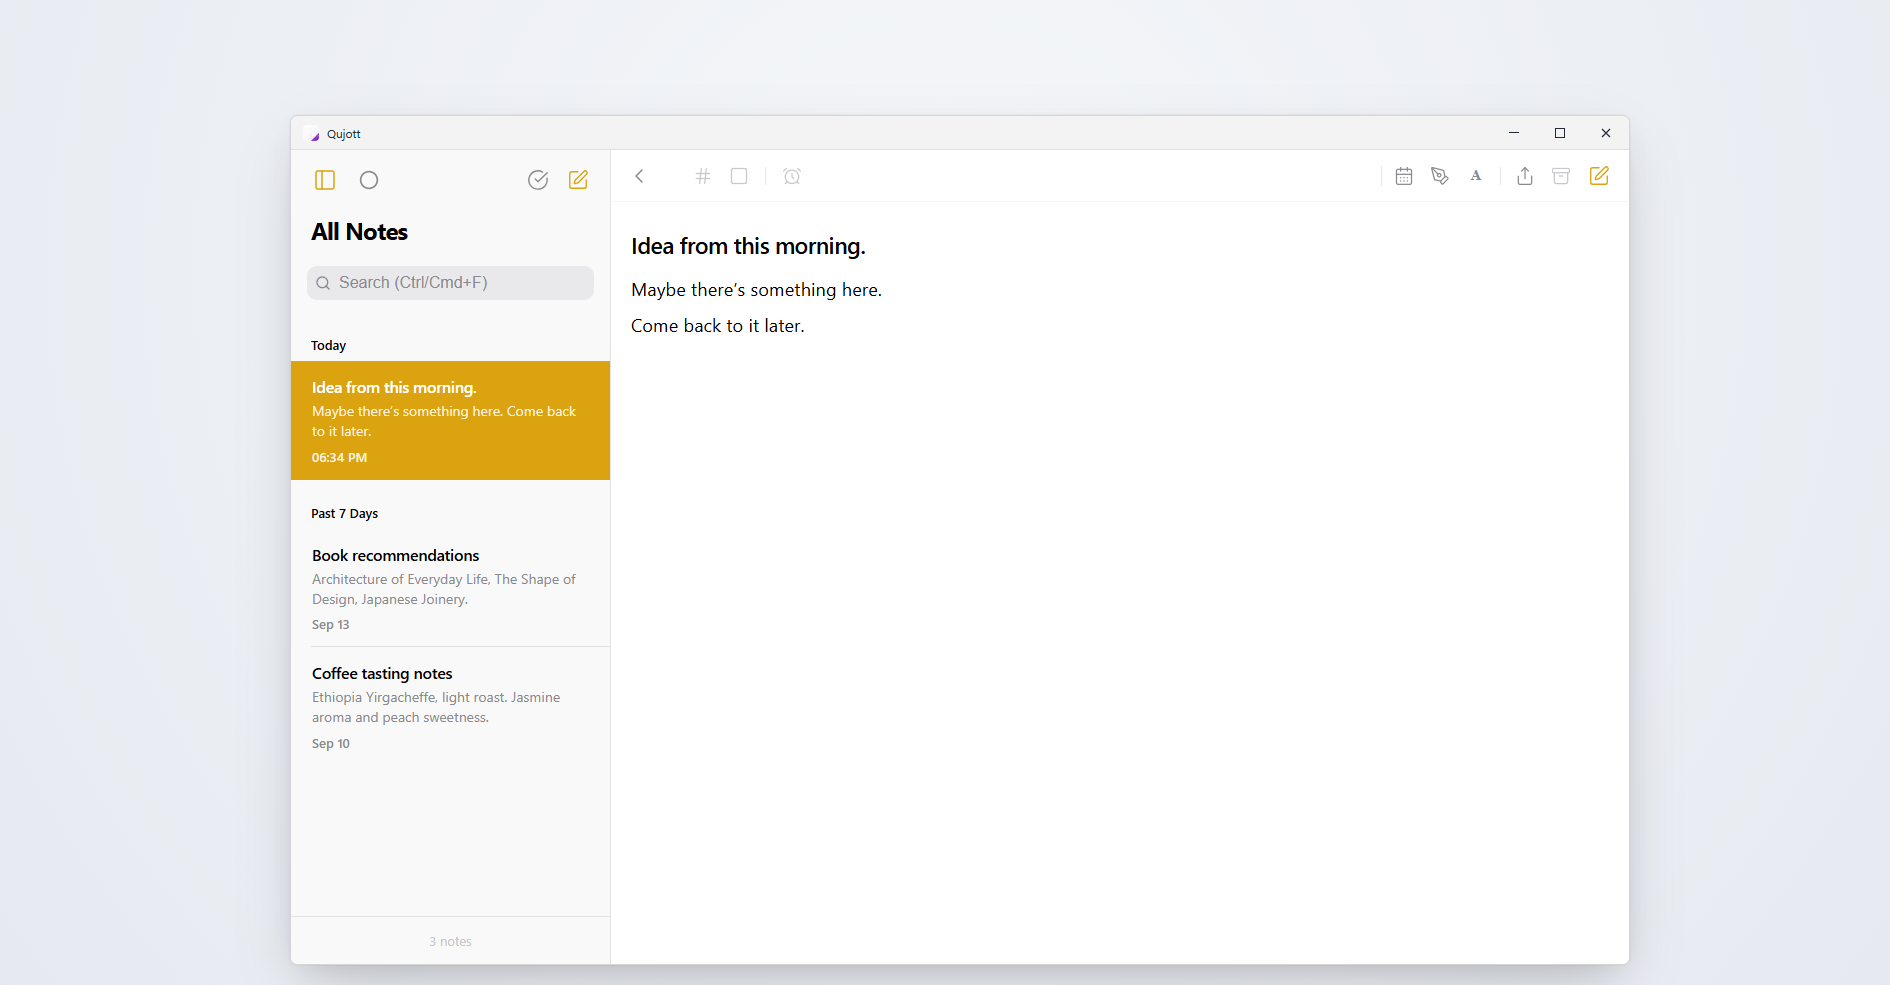Select the "Idea from this morning." note

(450, 420)
